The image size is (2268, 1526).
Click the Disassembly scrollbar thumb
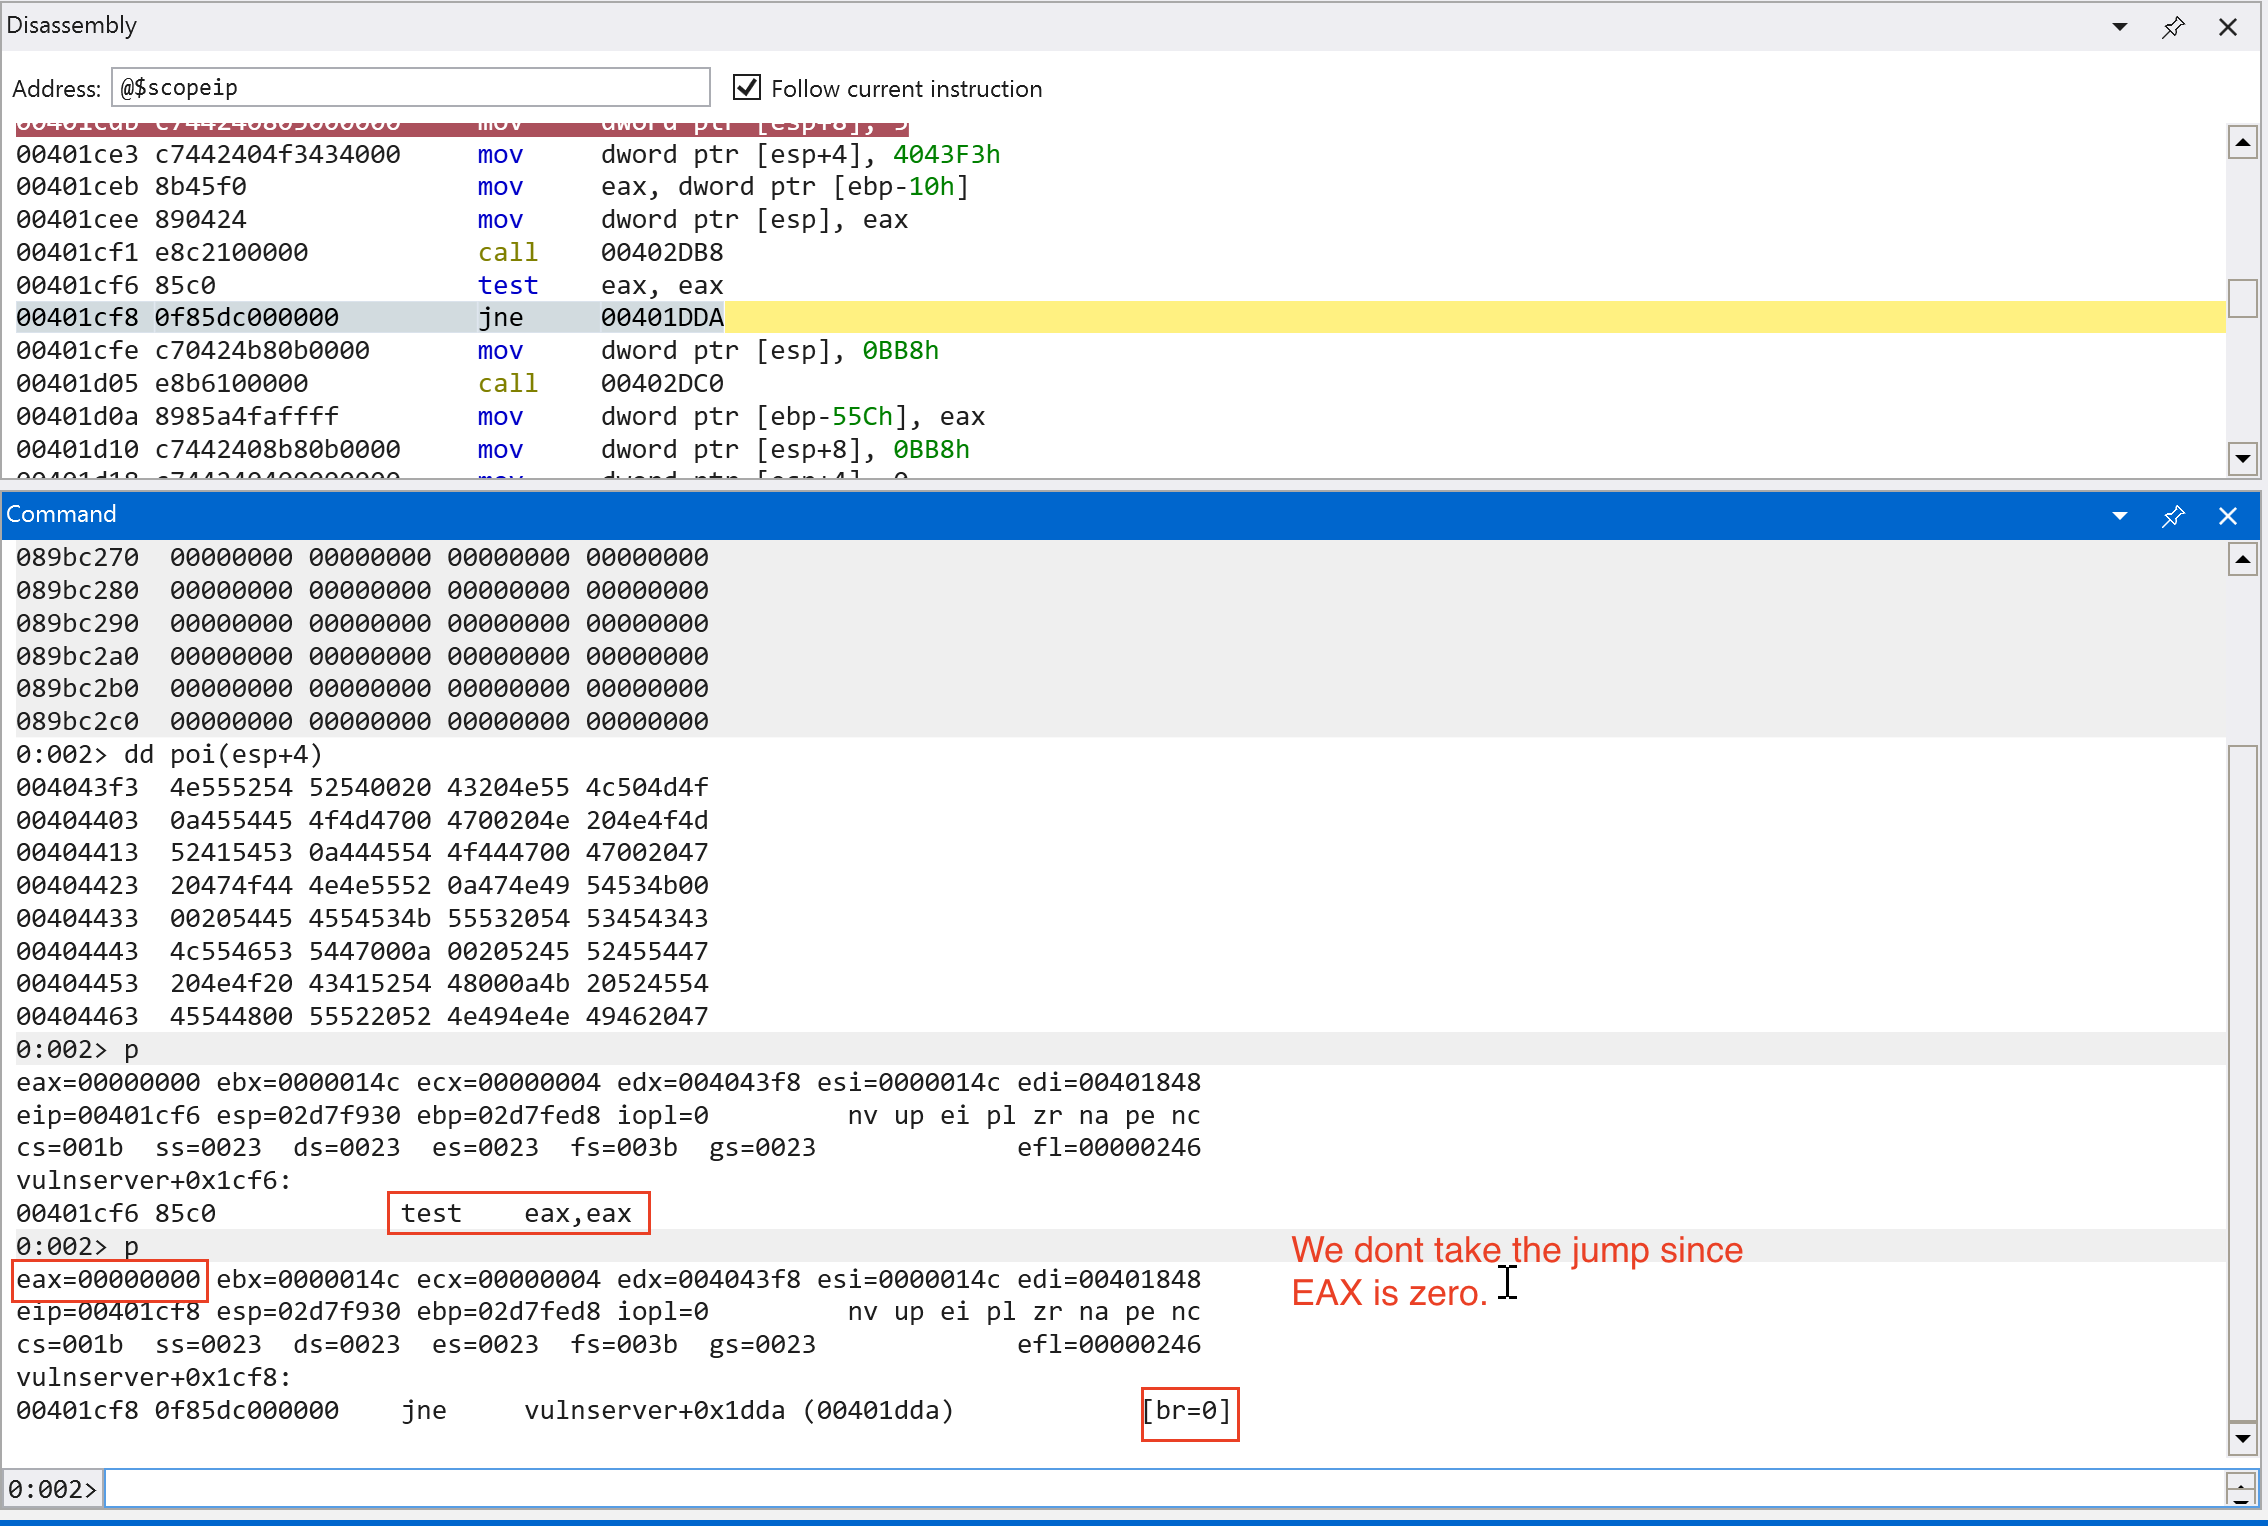pyautogui.click(x=2242, y=298)
